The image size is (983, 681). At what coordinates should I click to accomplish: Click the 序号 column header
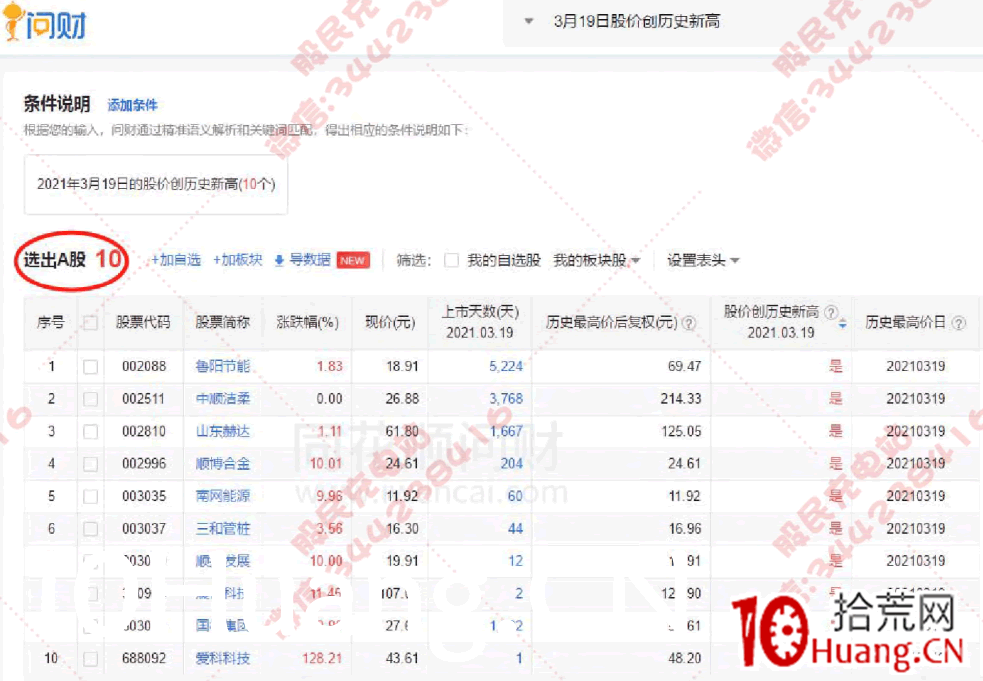[50, 322]
